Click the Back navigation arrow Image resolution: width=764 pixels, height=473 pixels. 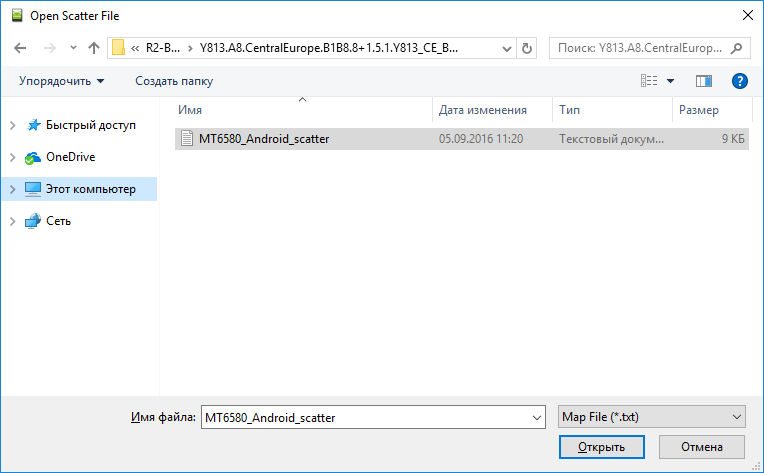pos(22,47)
